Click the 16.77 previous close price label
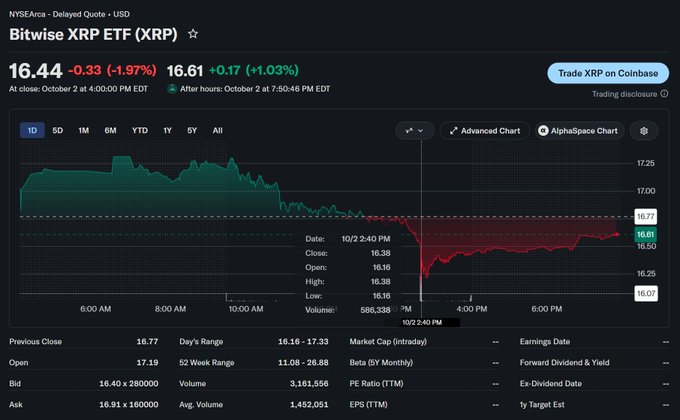This screenshot has width=680, height=420. tap(646, 216)
